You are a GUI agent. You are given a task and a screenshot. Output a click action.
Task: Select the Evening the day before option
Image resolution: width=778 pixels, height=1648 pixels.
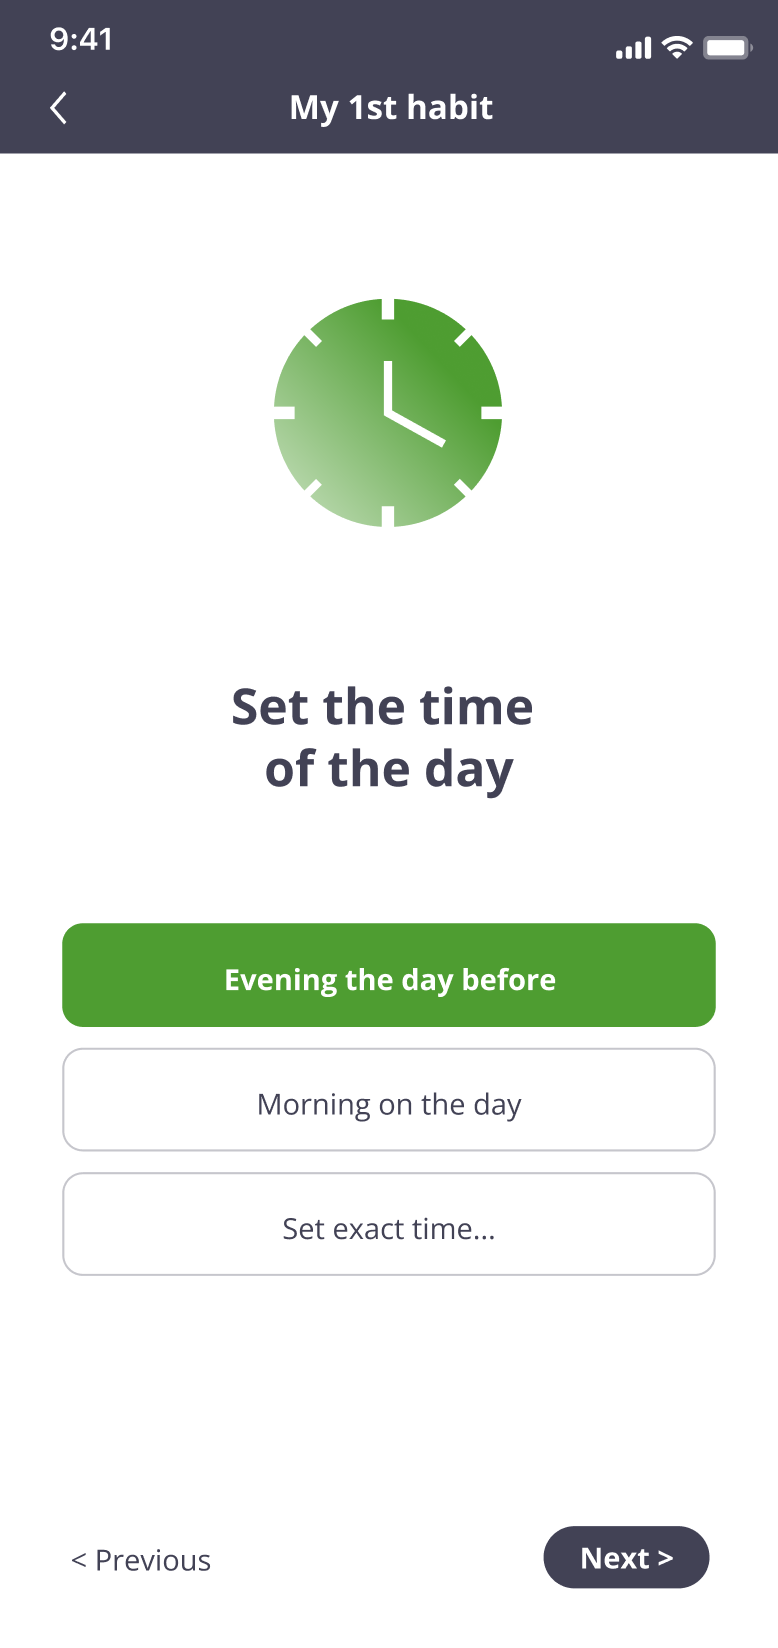389,976
